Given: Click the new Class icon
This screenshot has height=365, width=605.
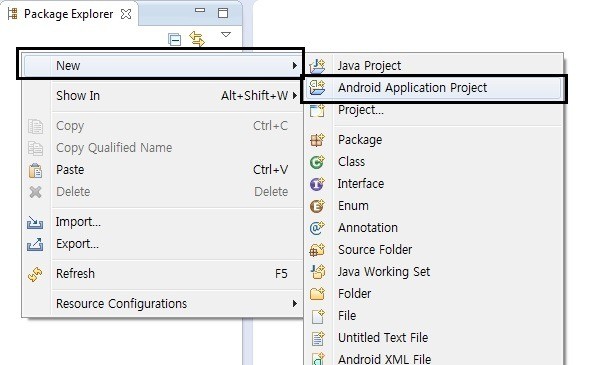Looking at the screenshot, I should (317, 162).
